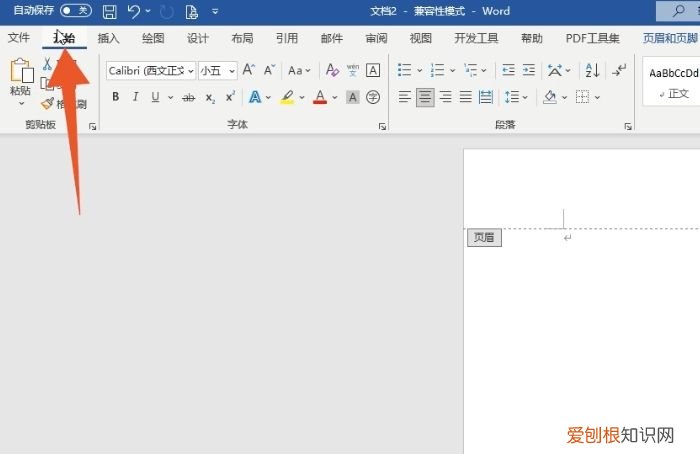Click the Grow Font icon
The width and height of the screenshot is (700, 454).
coord(249,70)
